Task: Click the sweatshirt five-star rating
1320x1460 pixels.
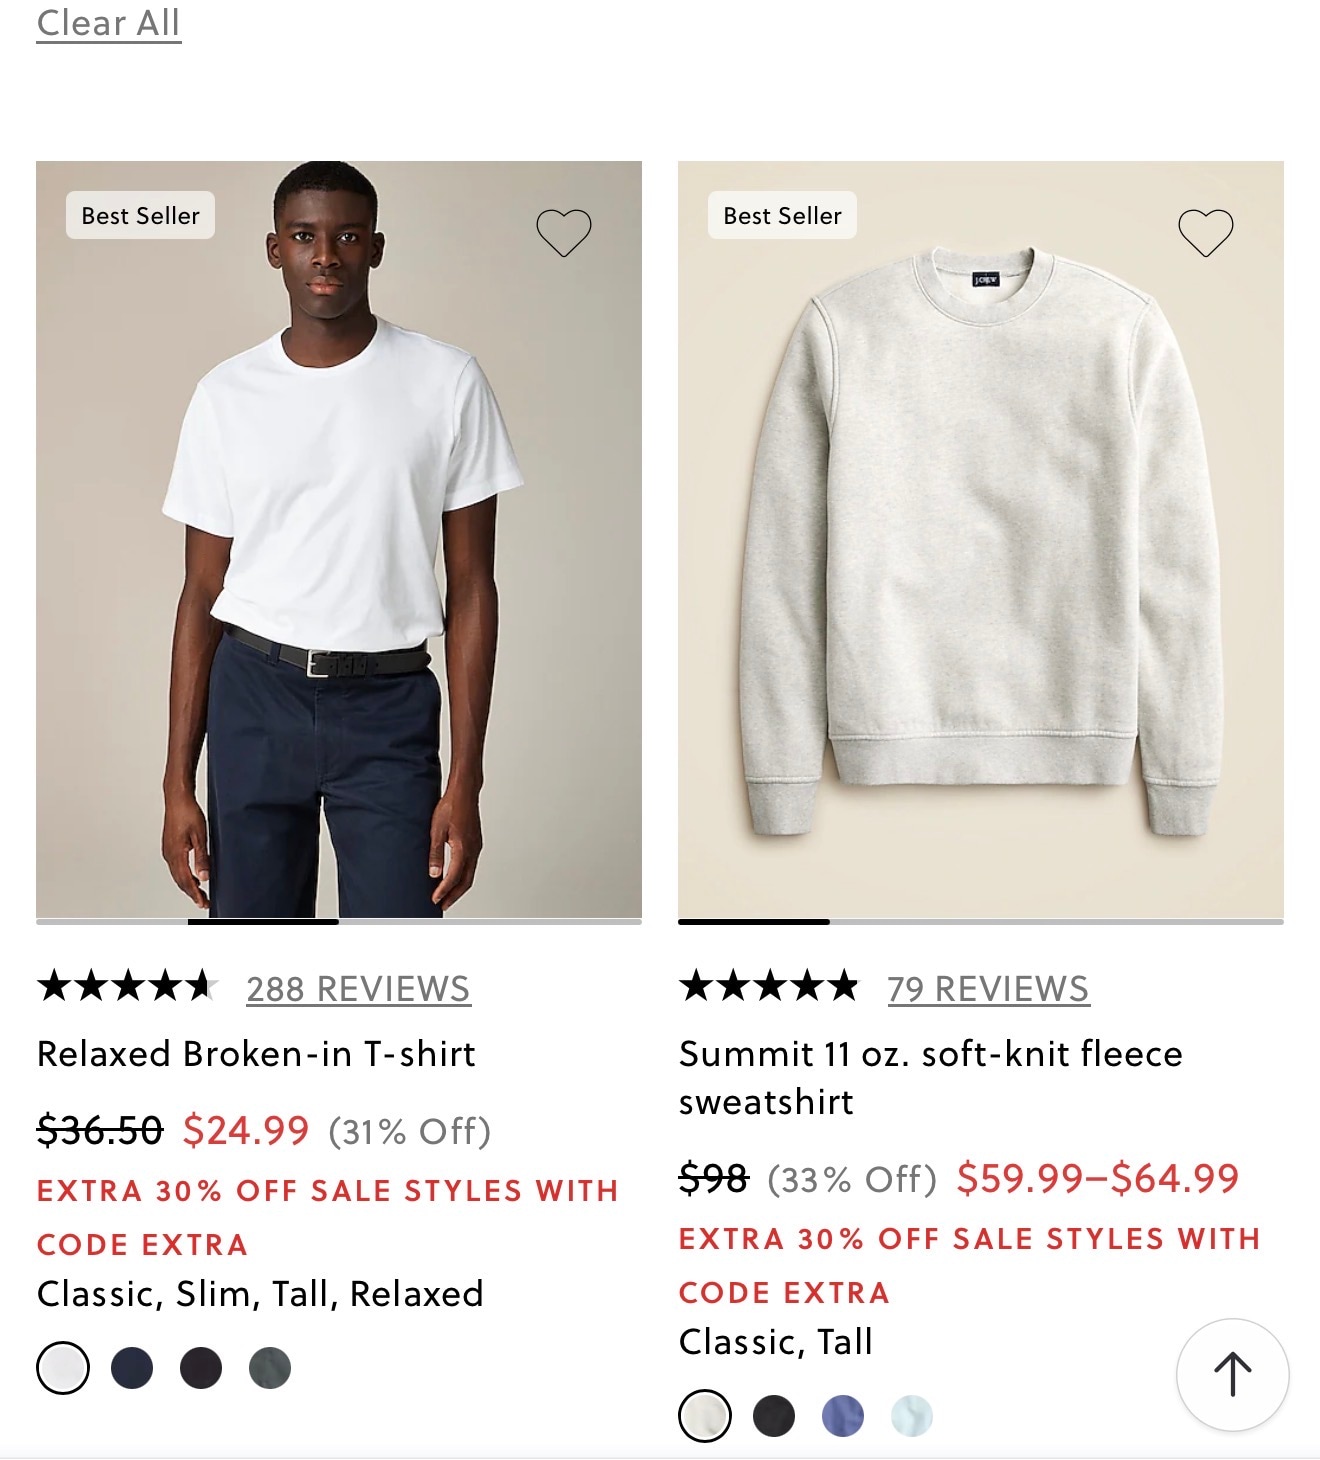Action: coord(768,988)
